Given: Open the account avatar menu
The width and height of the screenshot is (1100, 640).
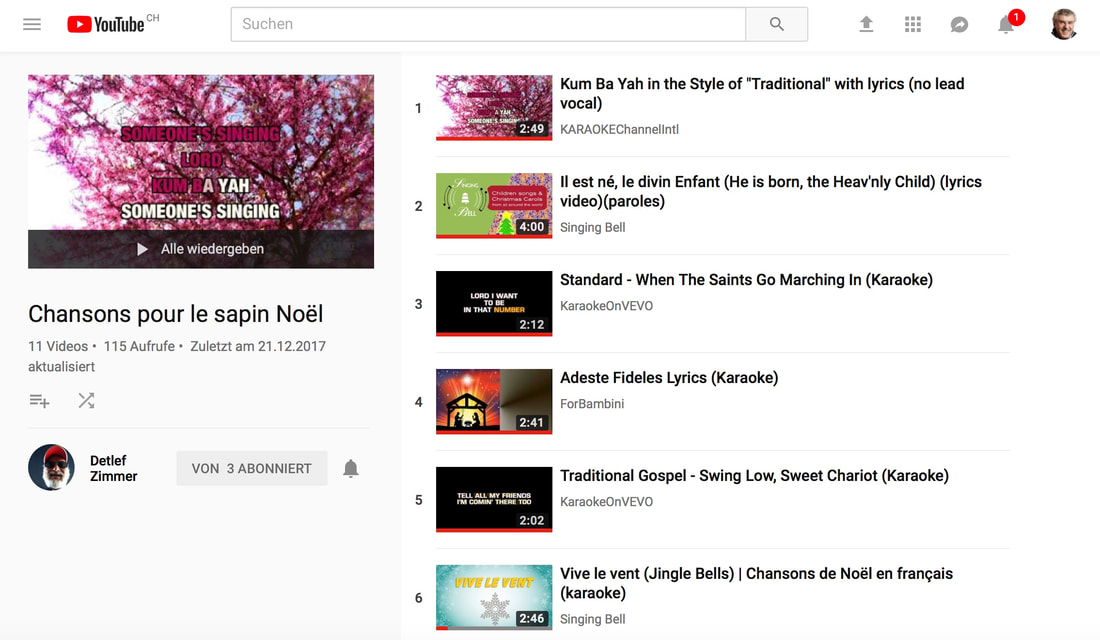Looking at the screenshot, I should coord(1064,24).
